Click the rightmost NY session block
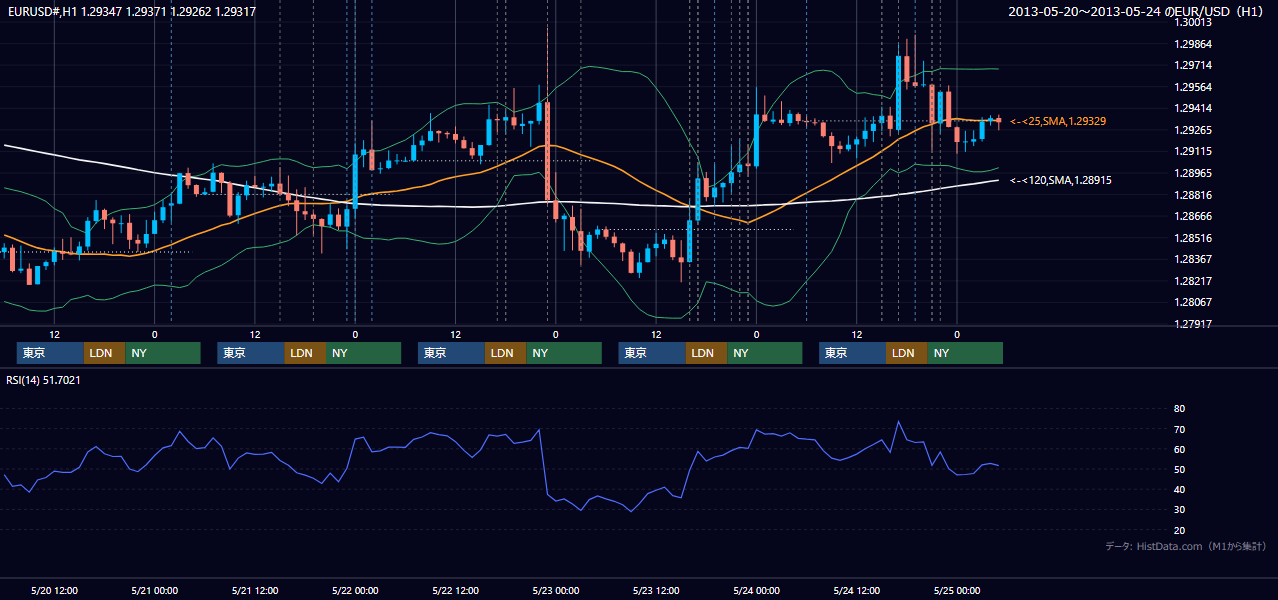This screenshot has width=1278, height=600. pos(965,353)
